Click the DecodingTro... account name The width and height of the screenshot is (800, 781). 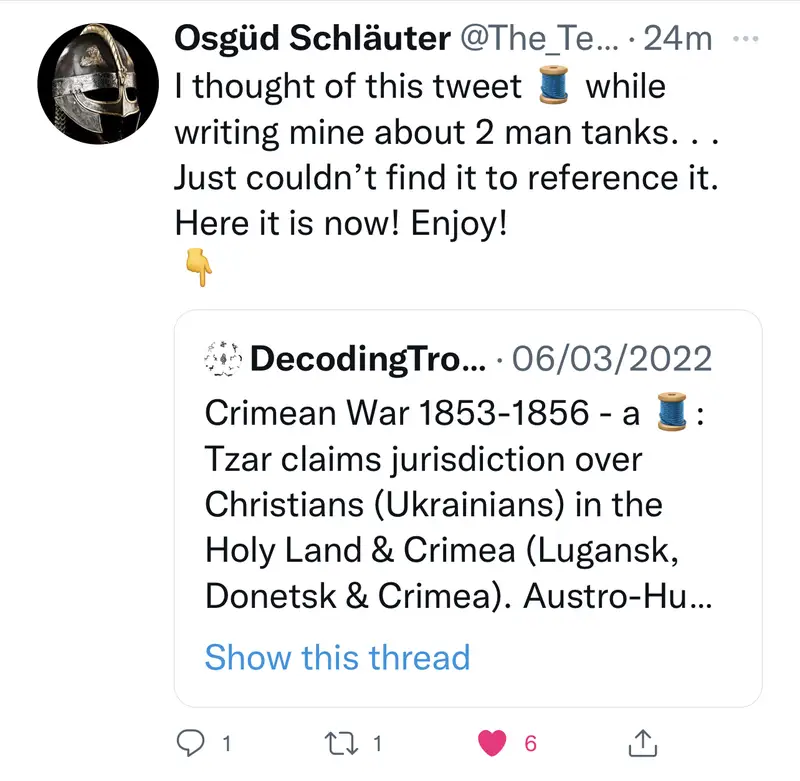click(x=365, y=359)
